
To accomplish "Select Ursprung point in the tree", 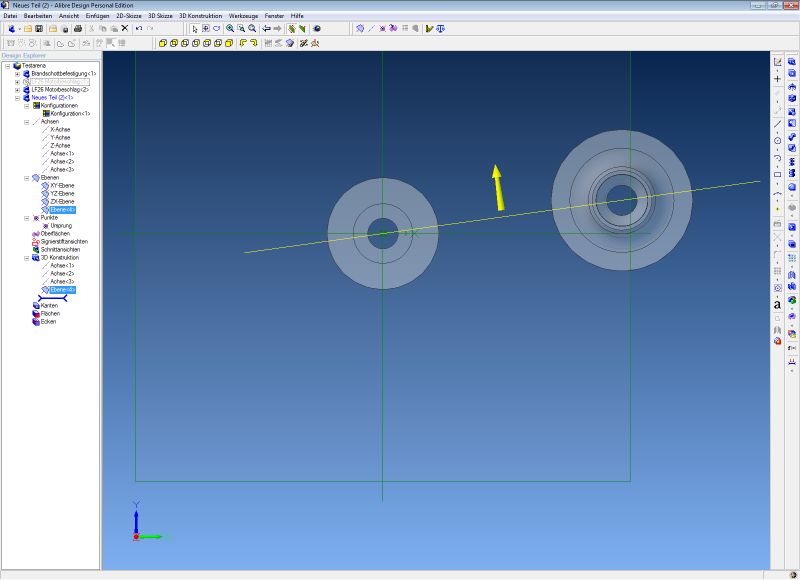I will coord(61,226).
